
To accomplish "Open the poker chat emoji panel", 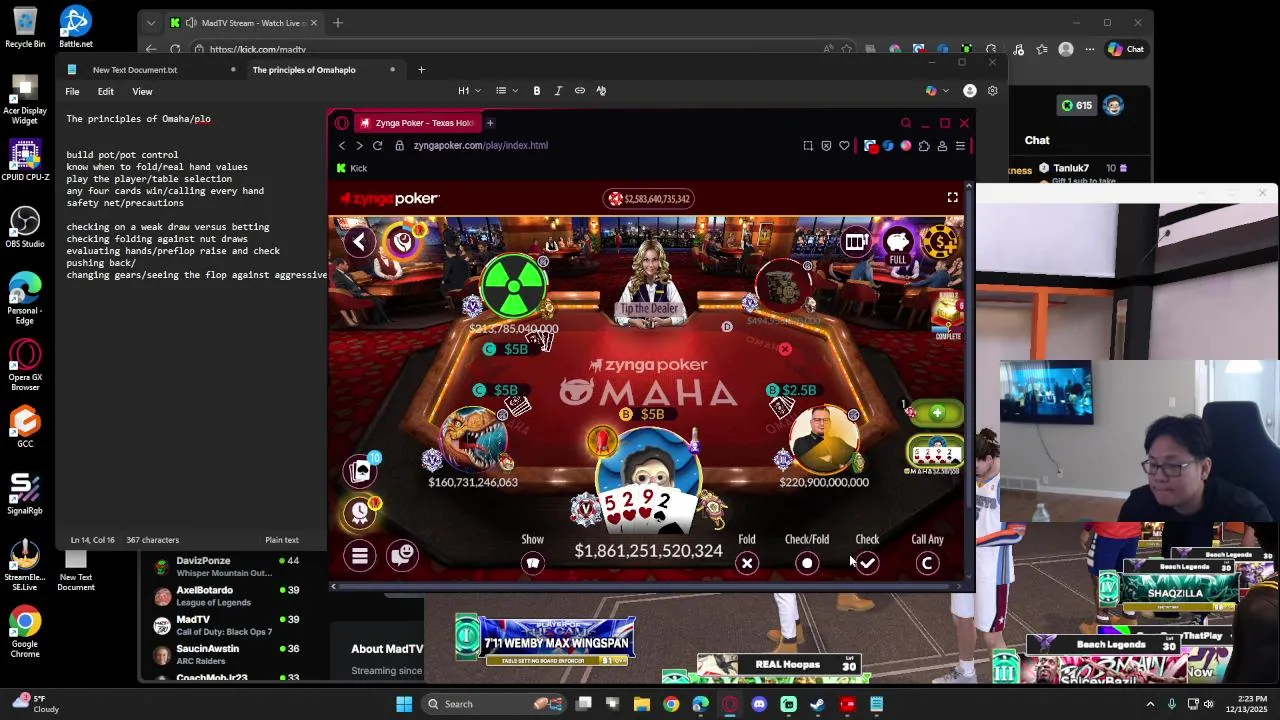I will tap(402, 555).
